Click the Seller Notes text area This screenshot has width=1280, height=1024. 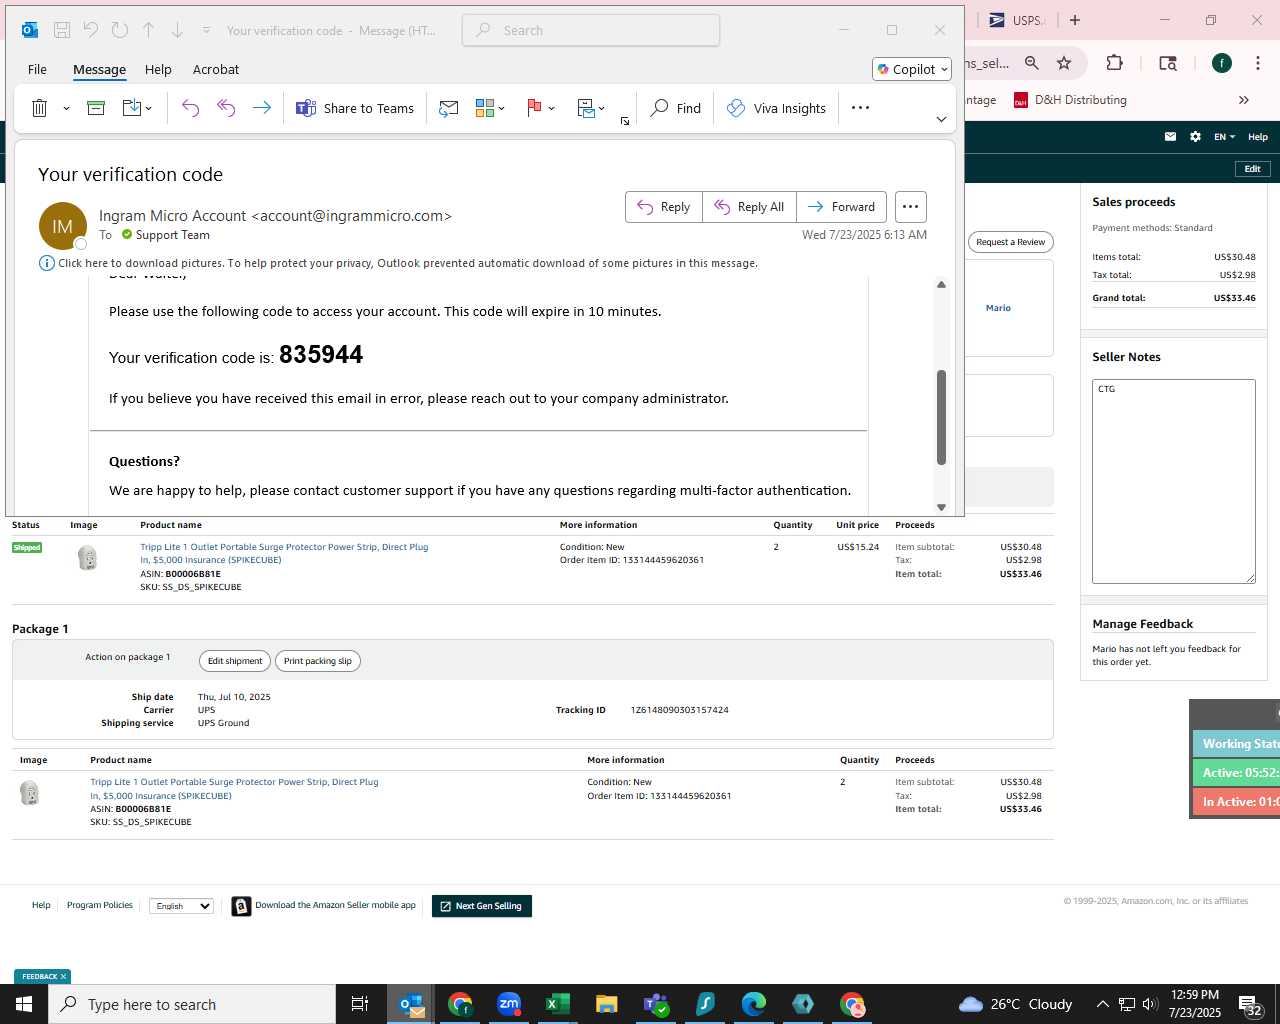click(1174, 481)
